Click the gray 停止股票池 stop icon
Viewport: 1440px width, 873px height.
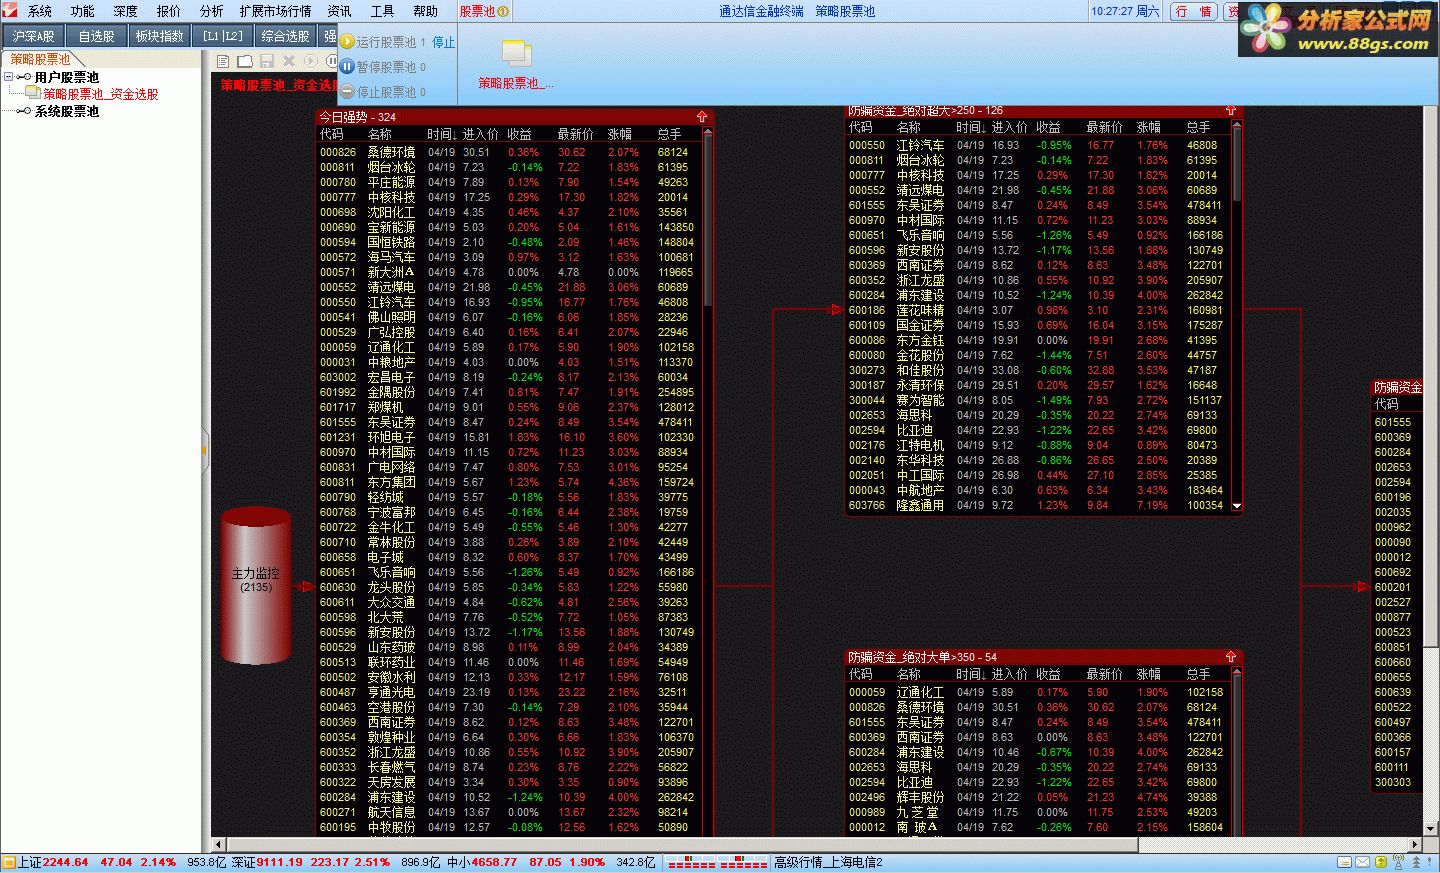coord(348,92)
